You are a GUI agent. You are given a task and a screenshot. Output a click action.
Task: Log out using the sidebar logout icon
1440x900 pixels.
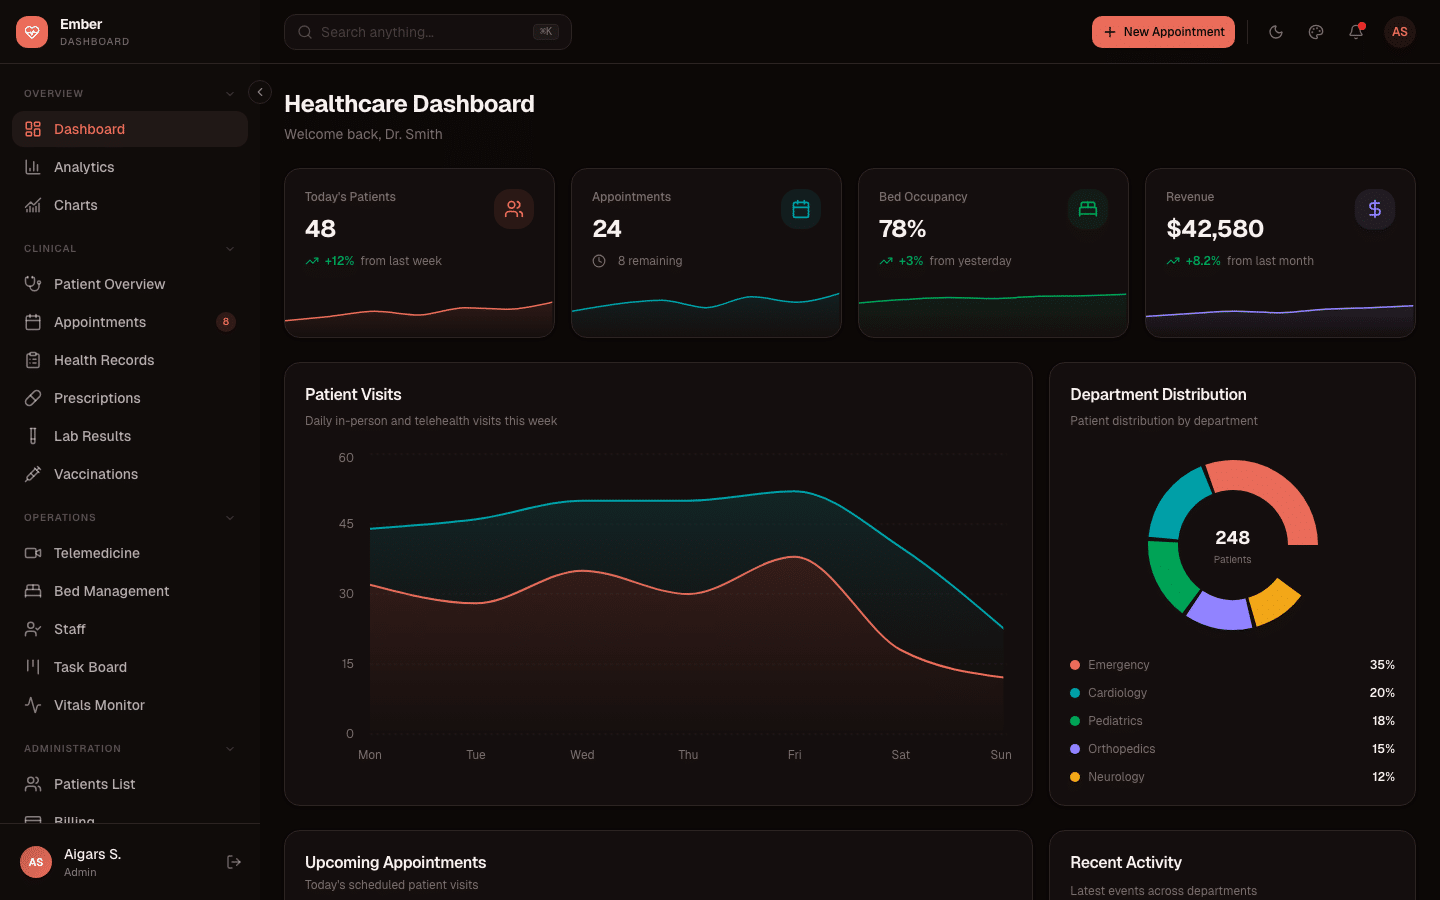coord(233,862)
